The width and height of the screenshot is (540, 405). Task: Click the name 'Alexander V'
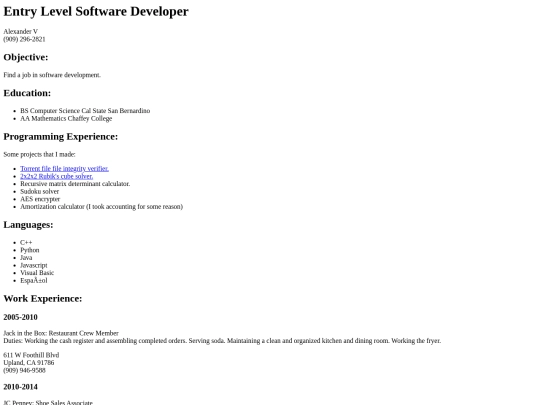tap(21, 31)
